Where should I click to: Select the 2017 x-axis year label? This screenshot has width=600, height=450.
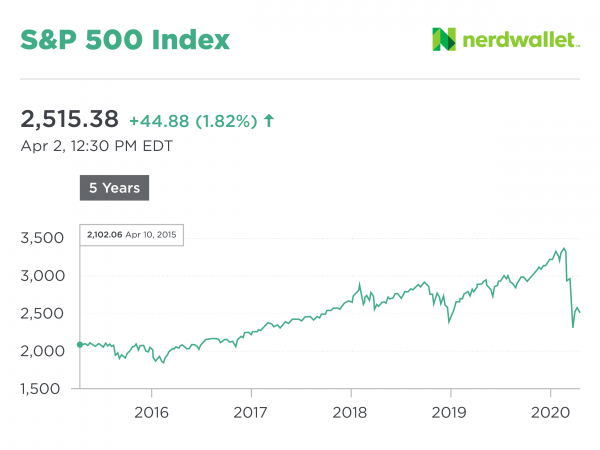(251, 410)
